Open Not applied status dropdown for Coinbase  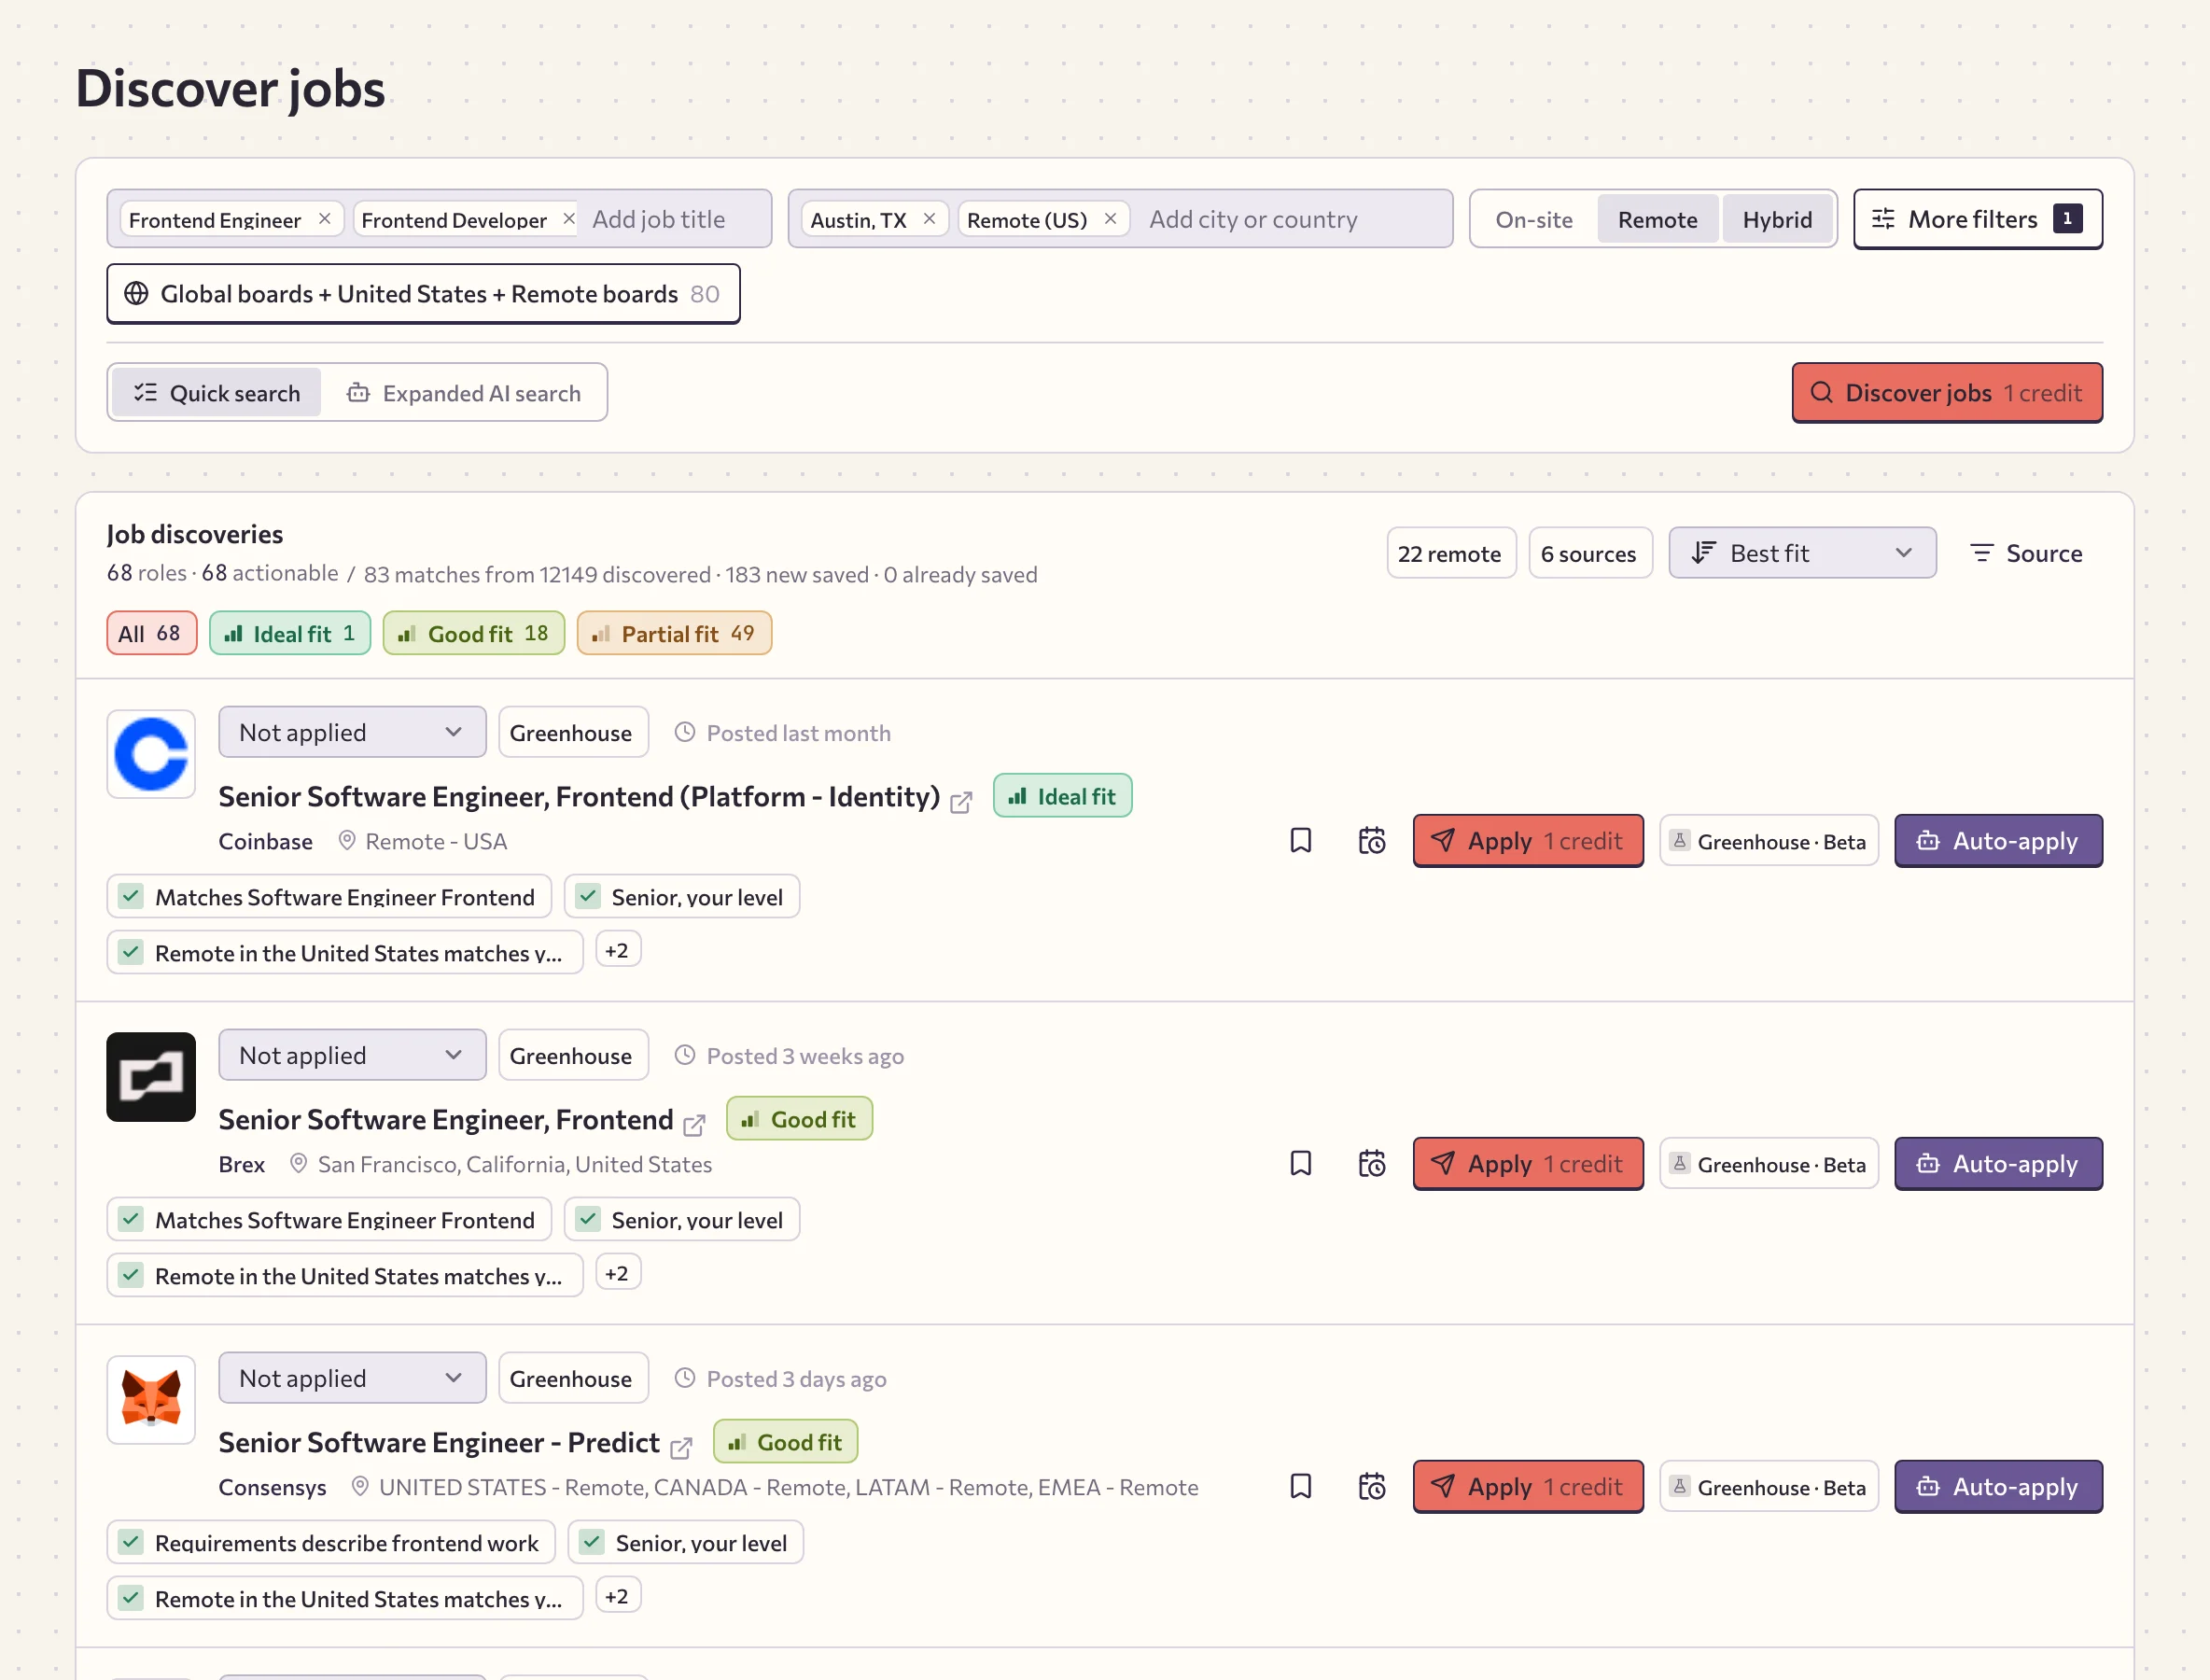[352, 733]
